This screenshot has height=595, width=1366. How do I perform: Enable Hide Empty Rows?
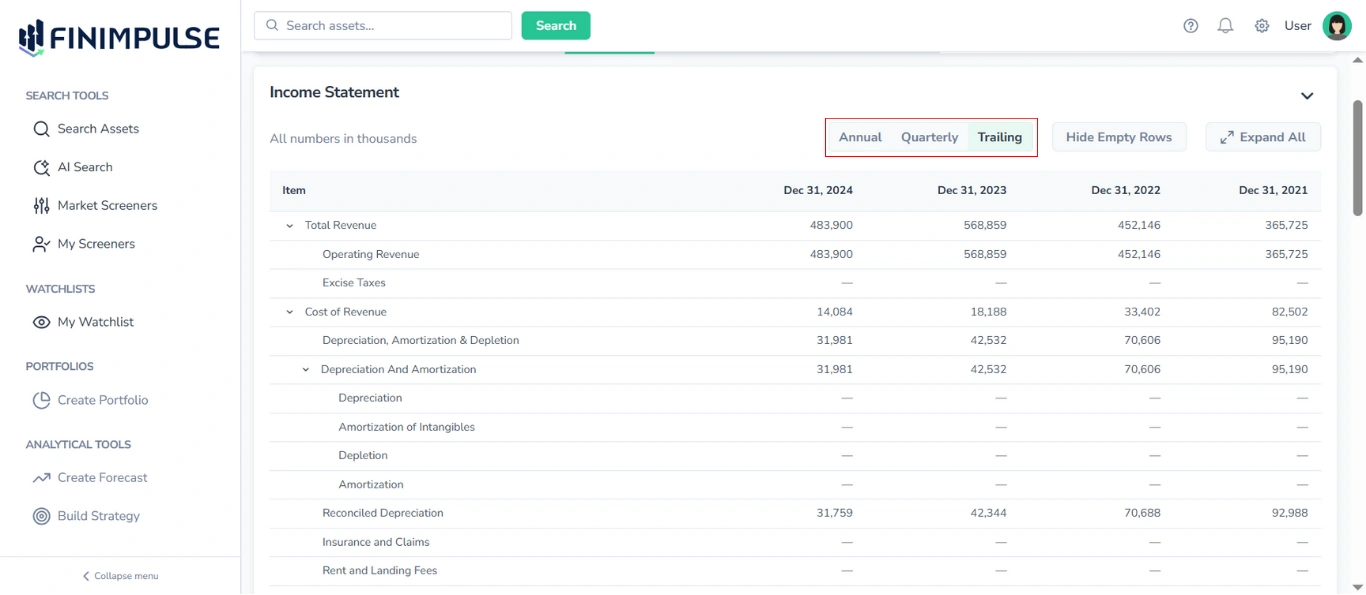[1119, 136]
